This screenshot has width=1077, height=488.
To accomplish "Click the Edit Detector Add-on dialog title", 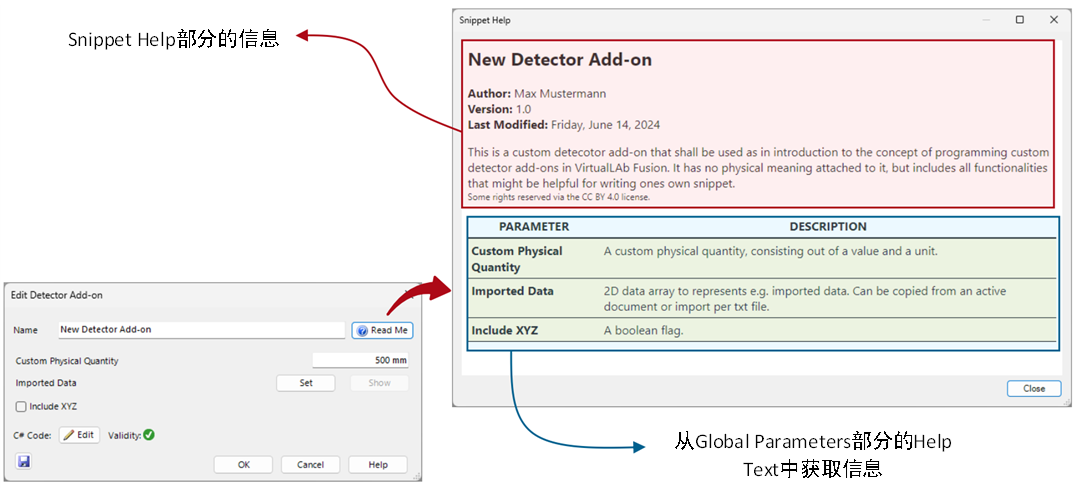I will coord(57,295).
